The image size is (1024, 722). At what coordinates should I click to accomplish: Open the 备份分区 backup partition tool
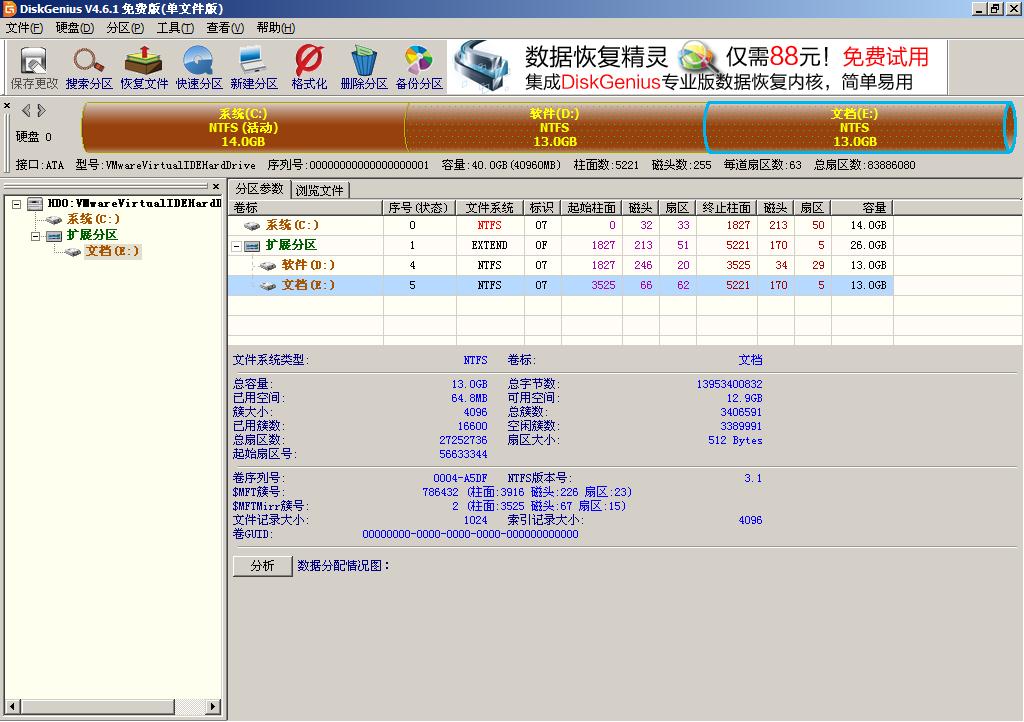coord(419,68)
